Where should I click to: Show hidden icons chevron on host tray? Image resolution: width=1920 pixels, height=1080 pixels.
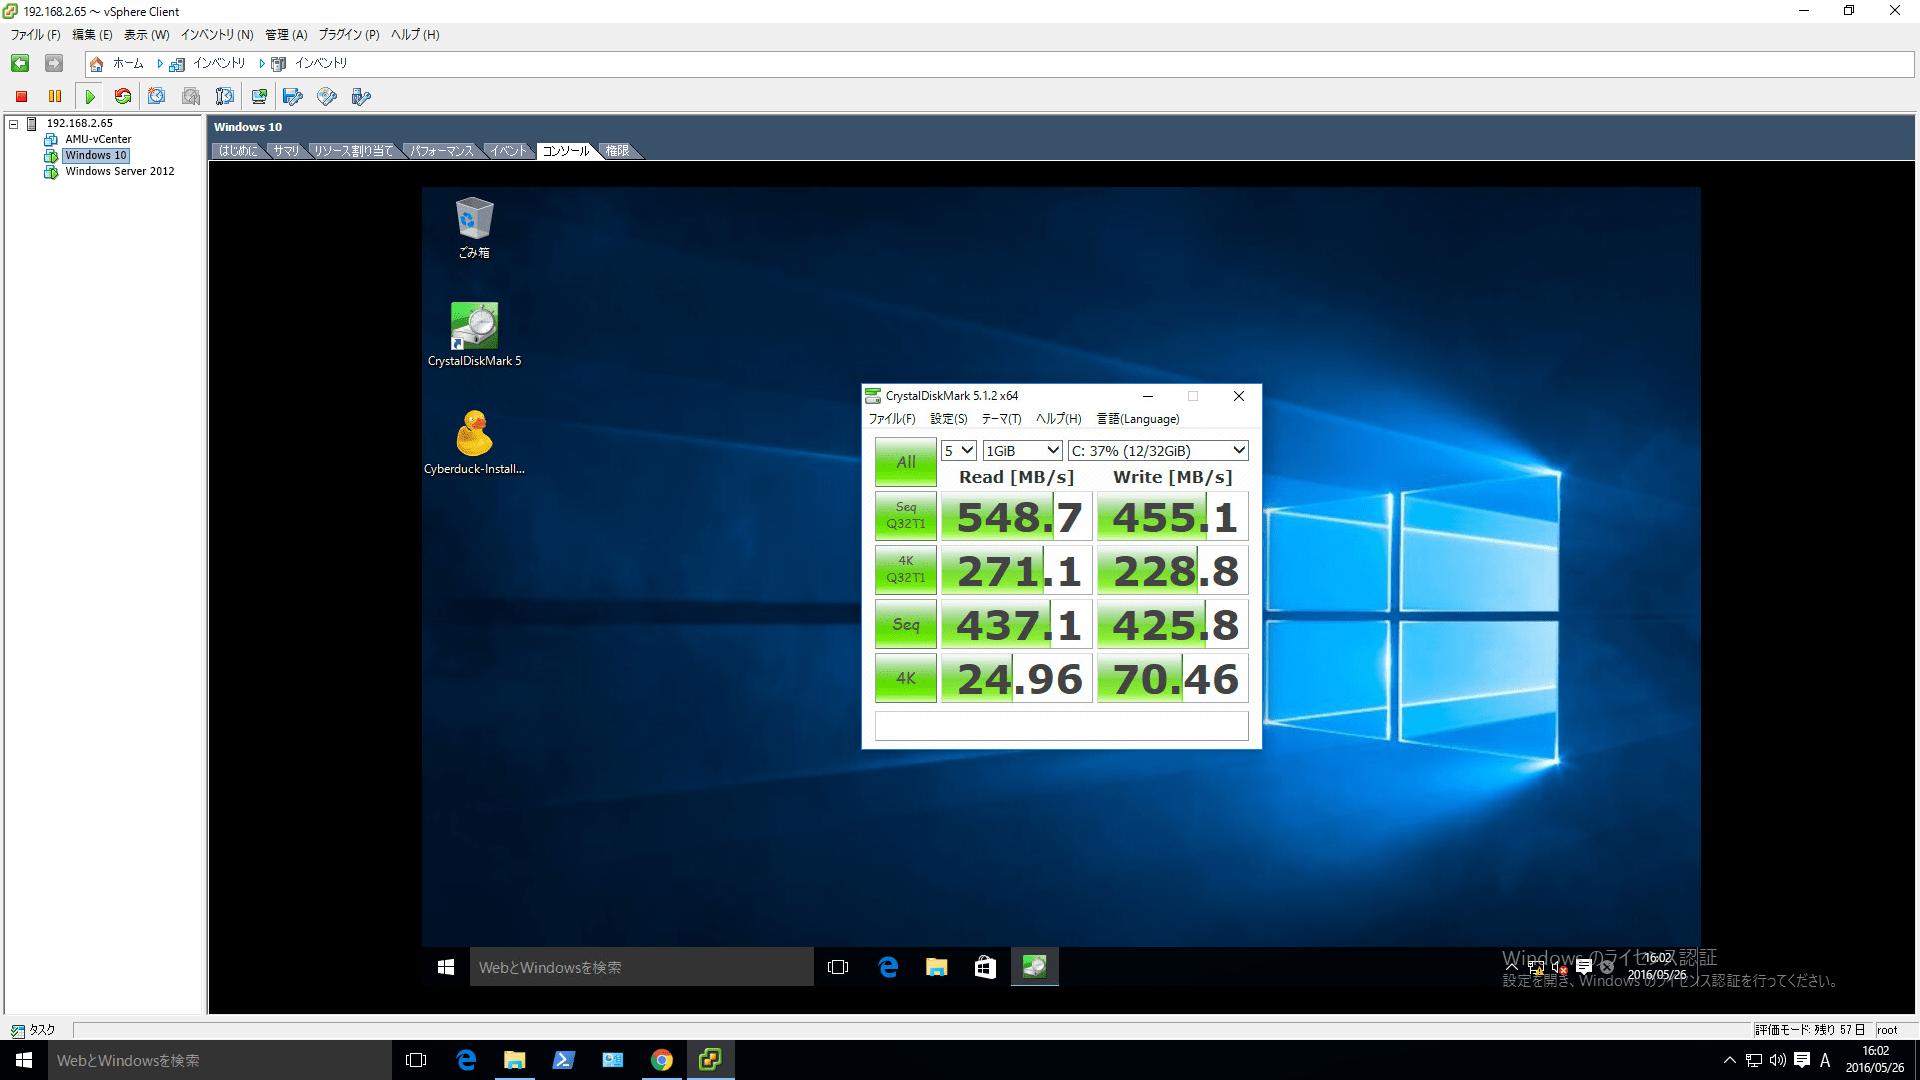[1729, 1060]
